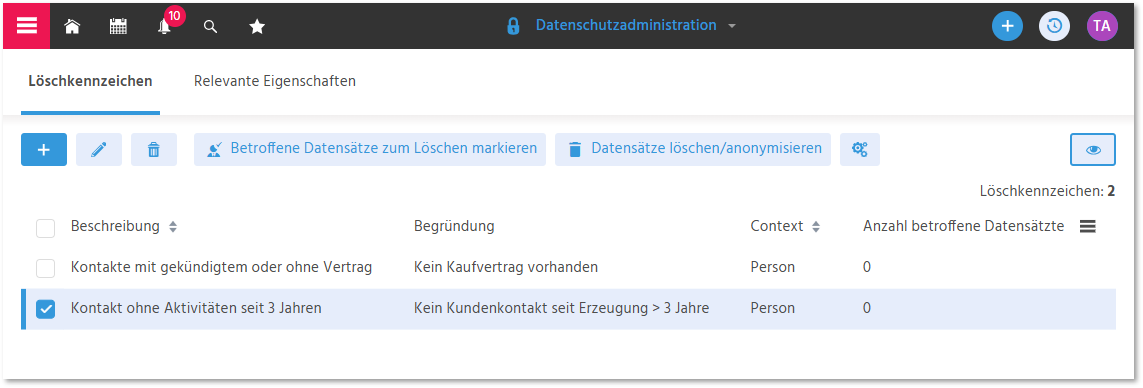1143x388 pixels.
Task: Click Datensätze löschen/anonymisieren button
Action: point(693,150)
